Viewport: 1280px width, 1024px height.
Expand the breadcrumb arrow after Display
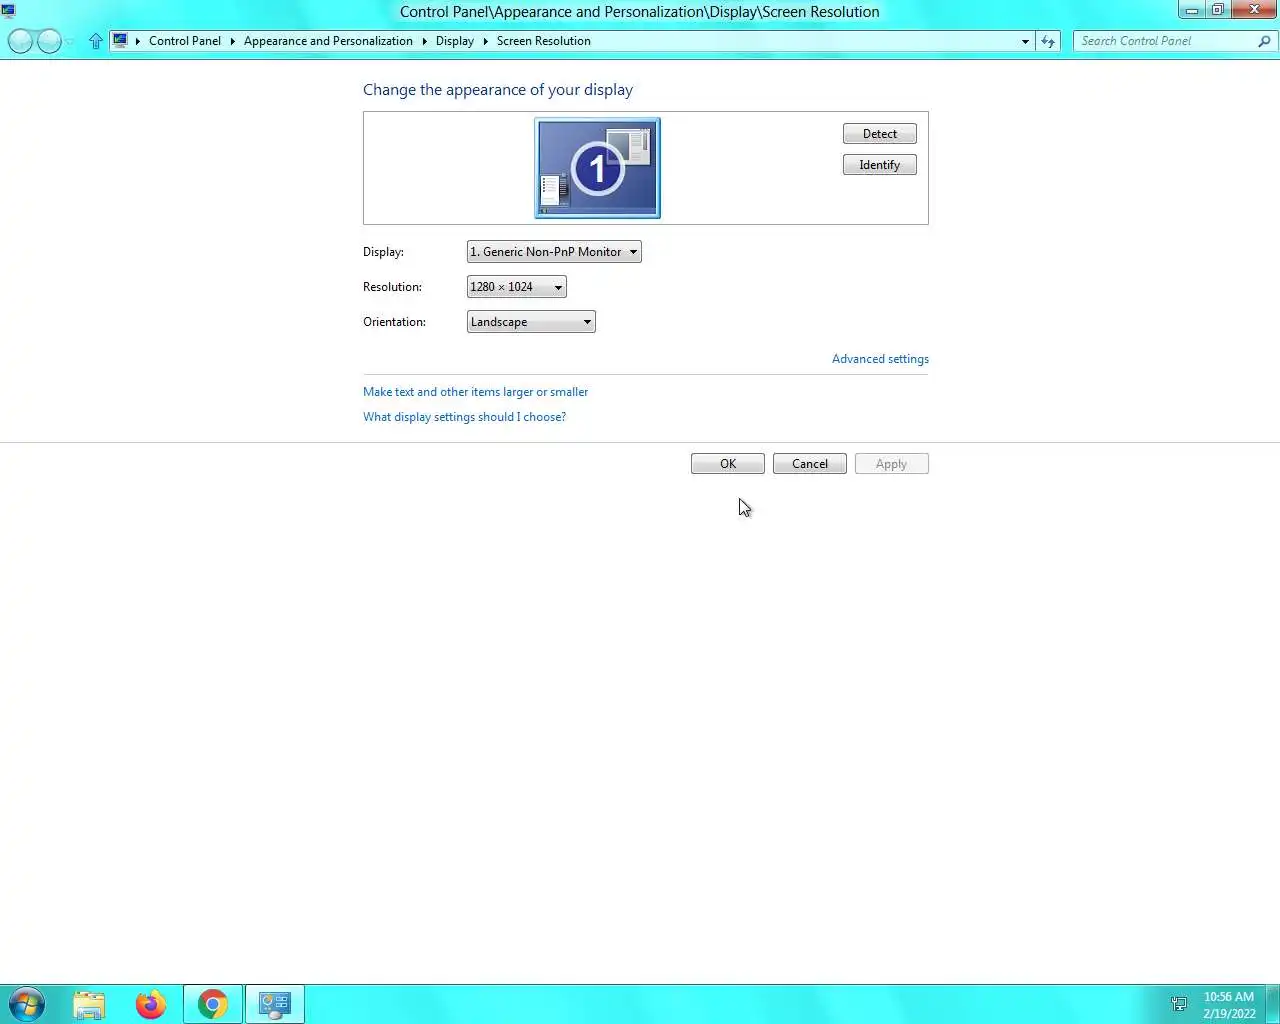click(x=485, y=41)
